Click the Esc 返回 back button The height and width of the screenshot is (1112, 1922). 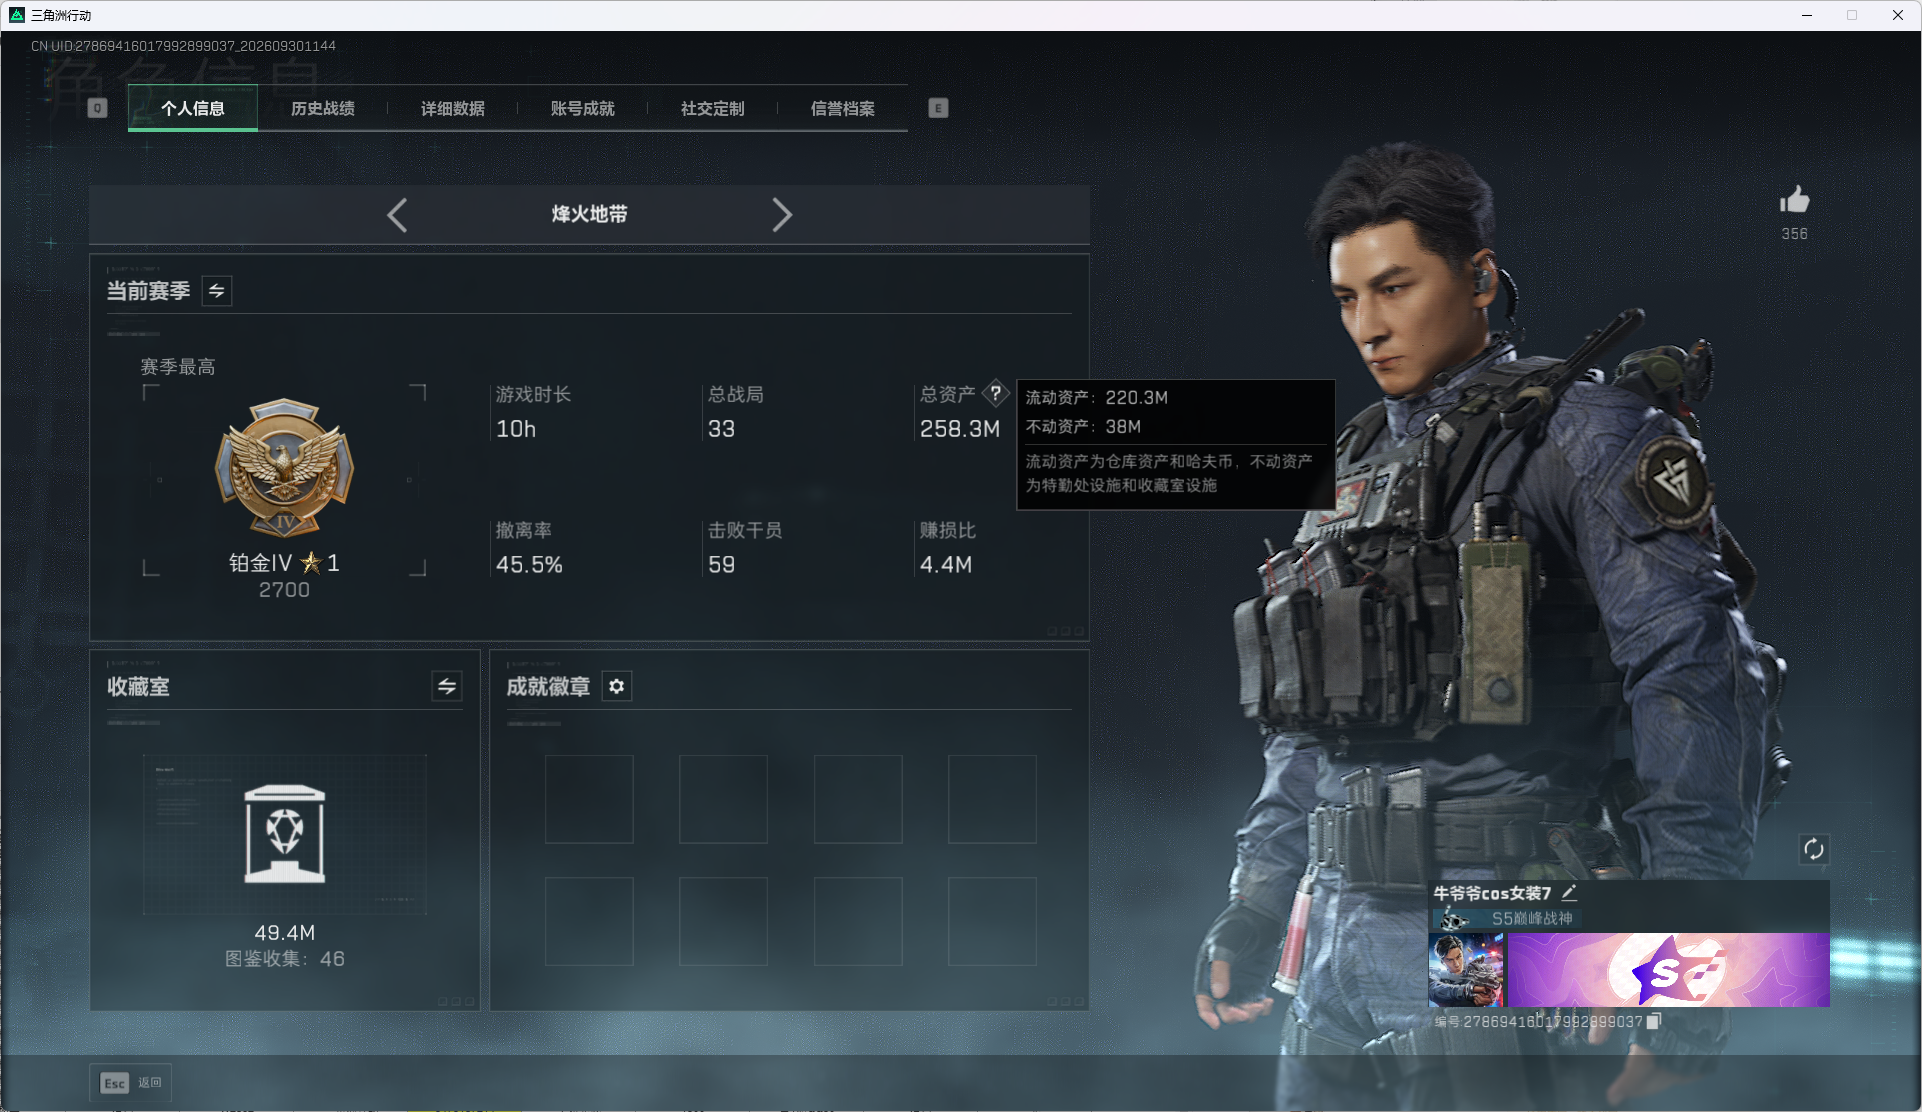[131, 1082]
